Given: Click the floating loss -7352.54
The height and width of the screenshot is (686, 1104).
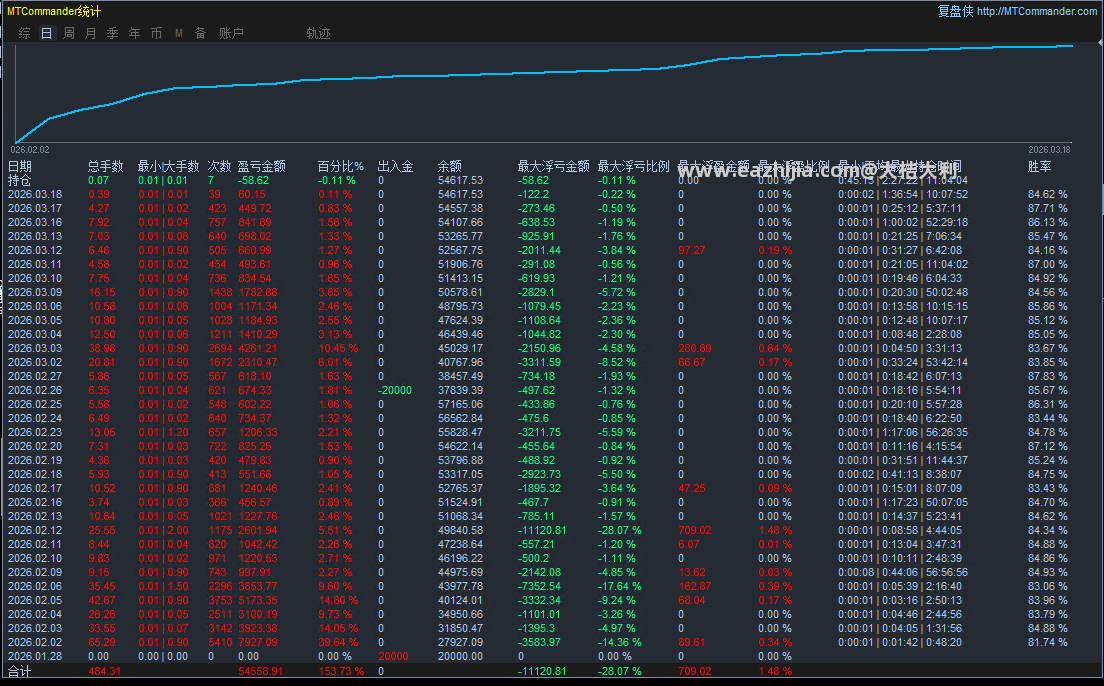Looking at the screenshot, I should click(539, 587).
